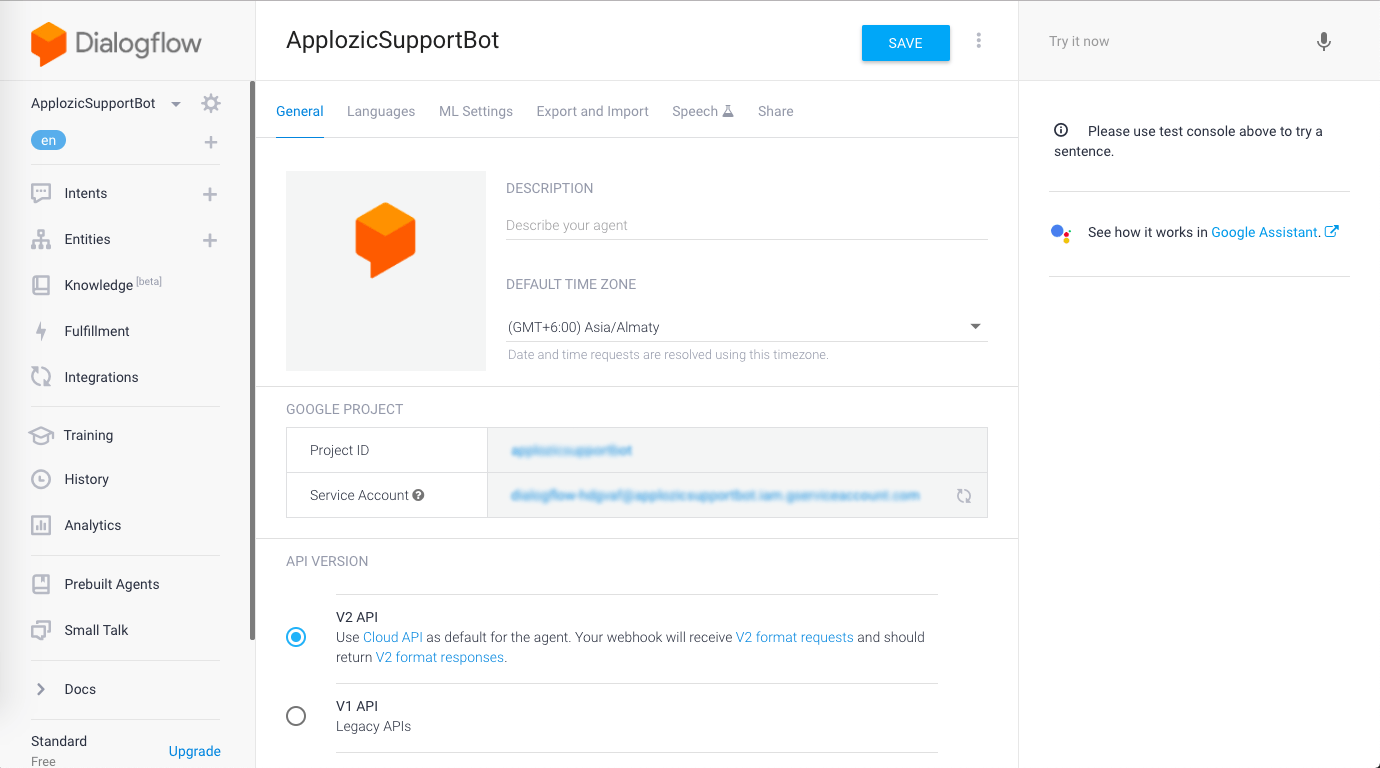Click the blurred service account email
Screen dimensions: 1380x768
coord(715,495)
